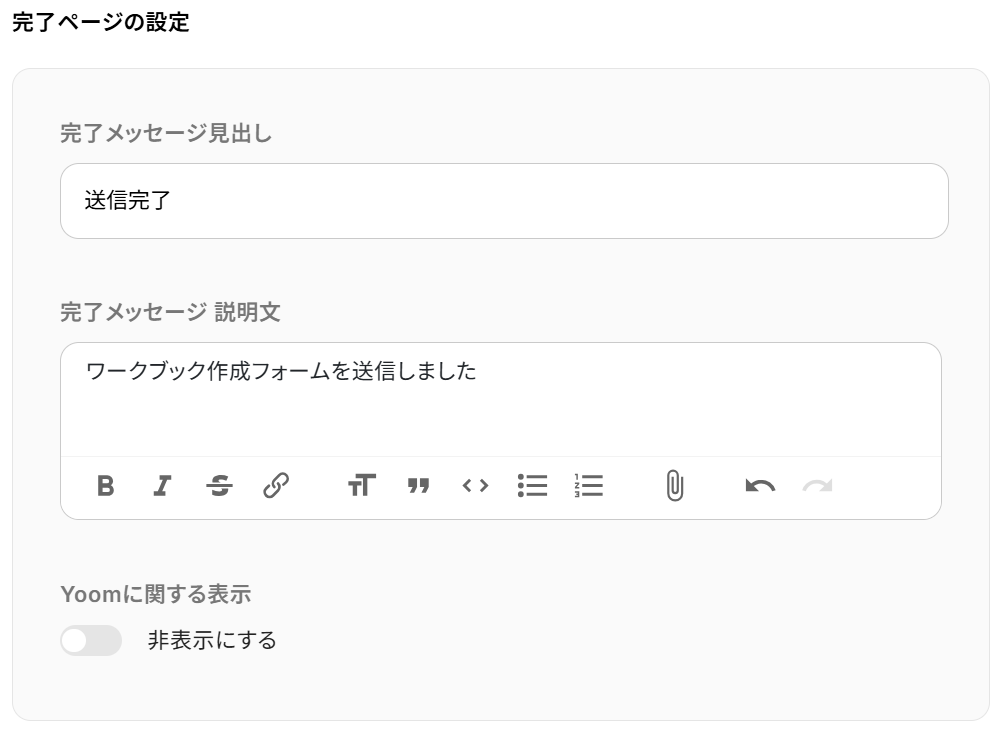Insert a block quote

pyautogui.click(x=418, y=486)
